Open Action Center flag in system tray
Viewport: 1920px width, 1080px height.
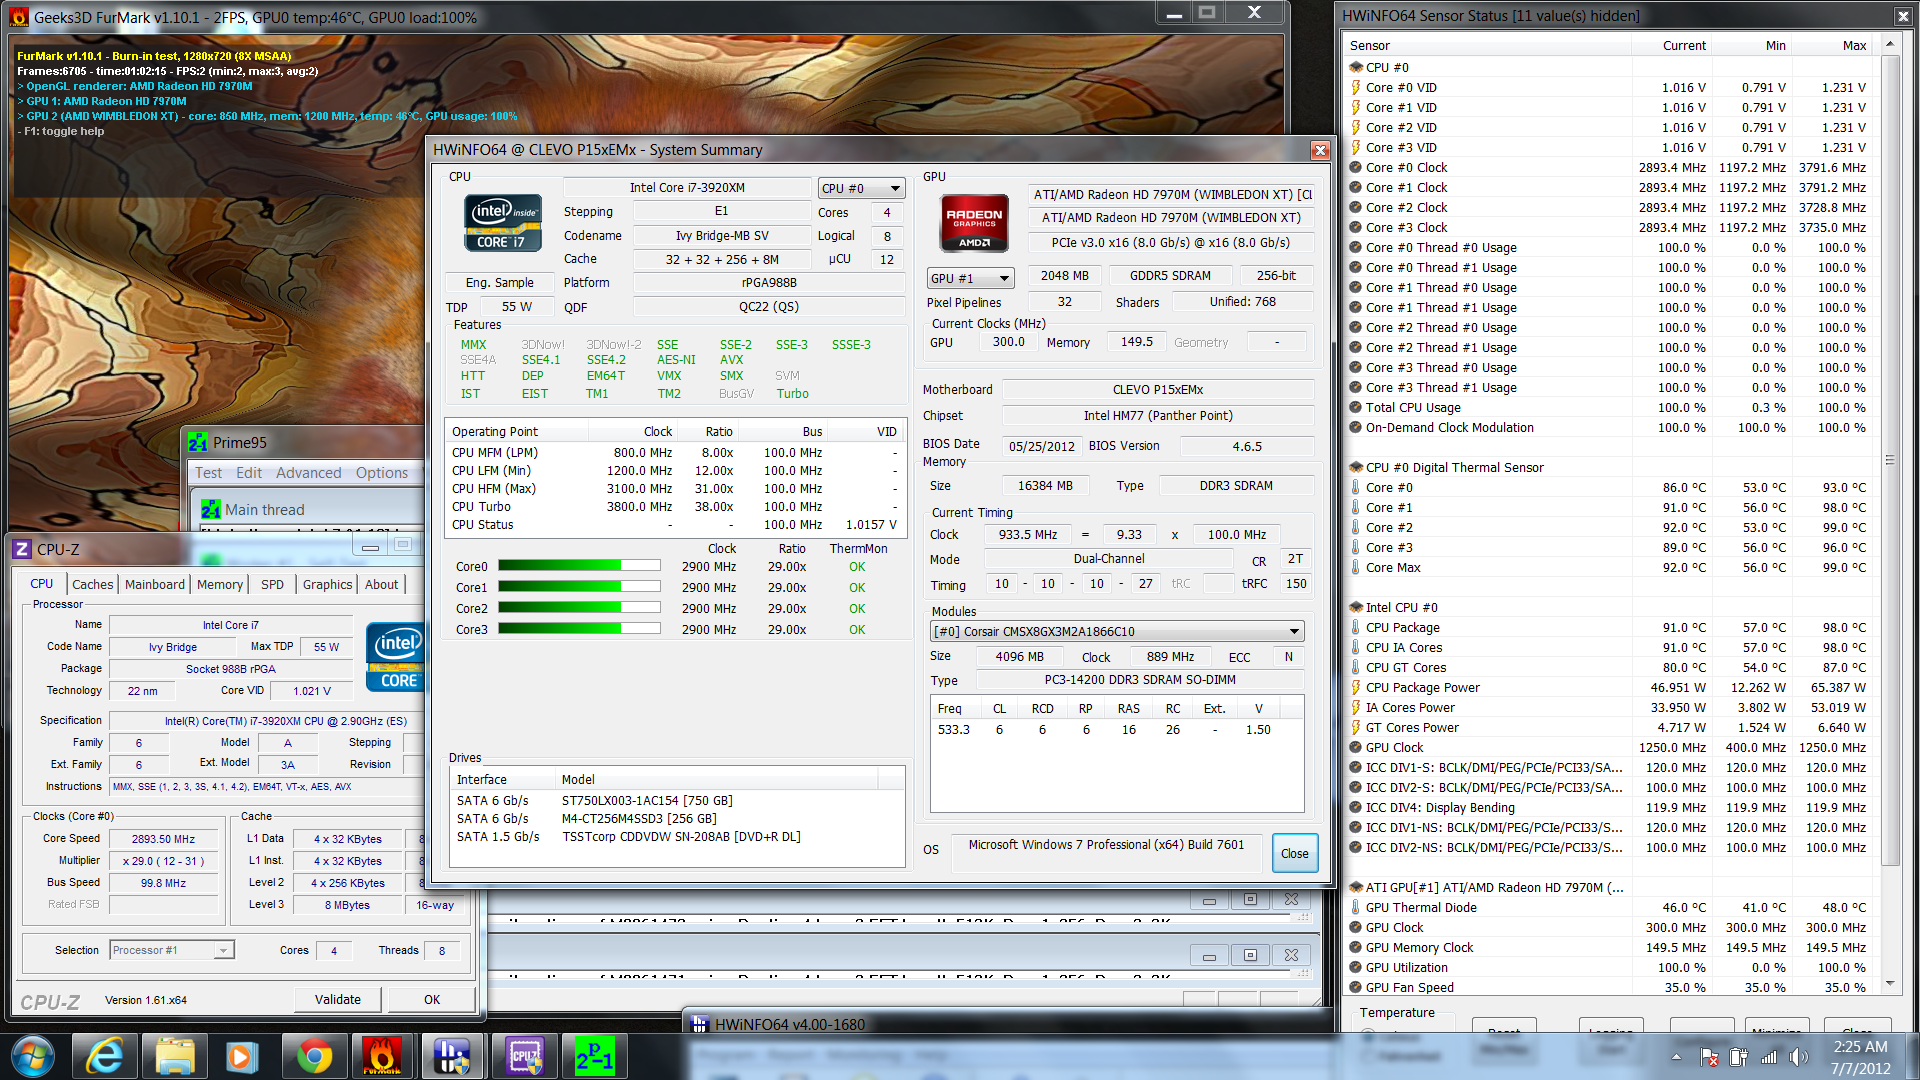(1709, 1057)
